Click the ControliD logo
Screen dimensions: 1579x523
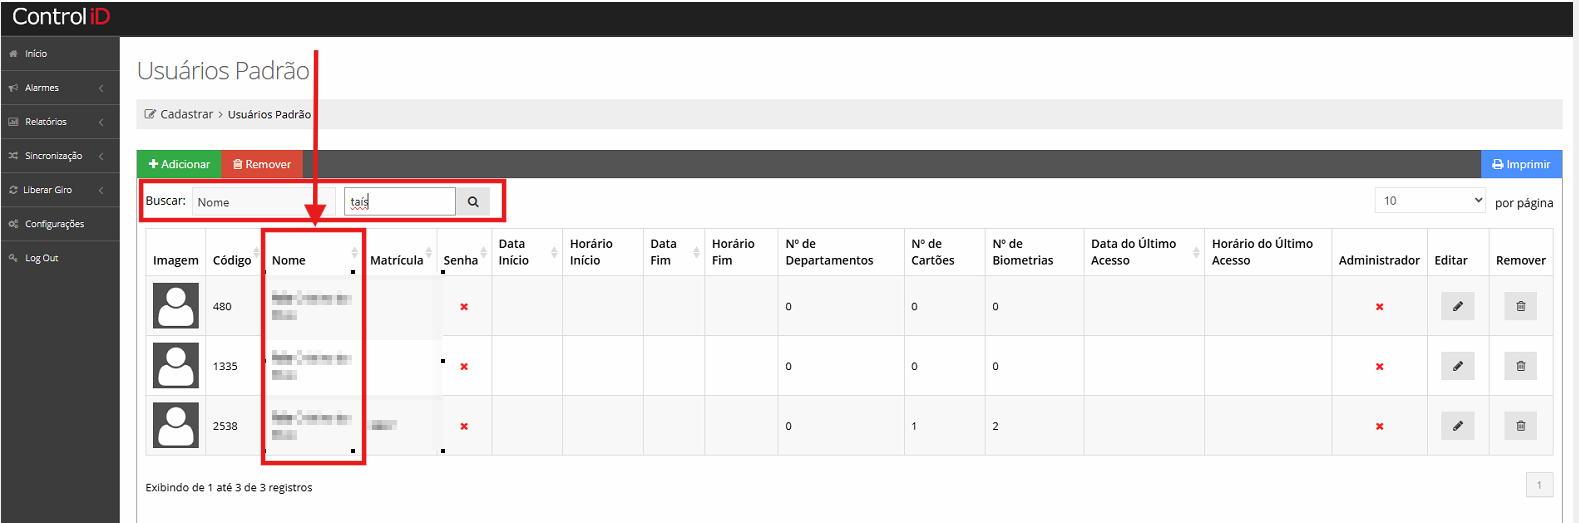[x=61, y=17]
